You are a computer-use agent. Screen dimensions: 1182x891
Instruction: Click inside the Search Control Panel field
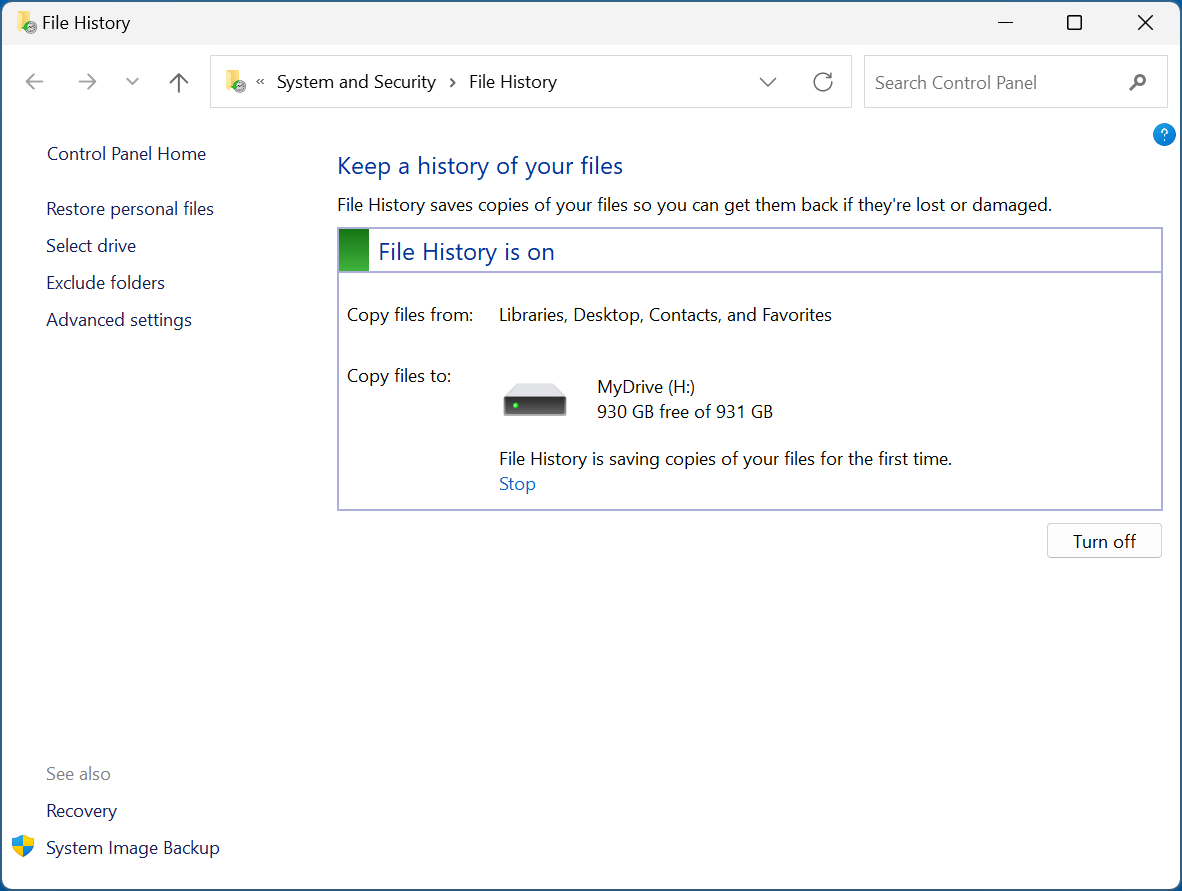tap(990, 82)
